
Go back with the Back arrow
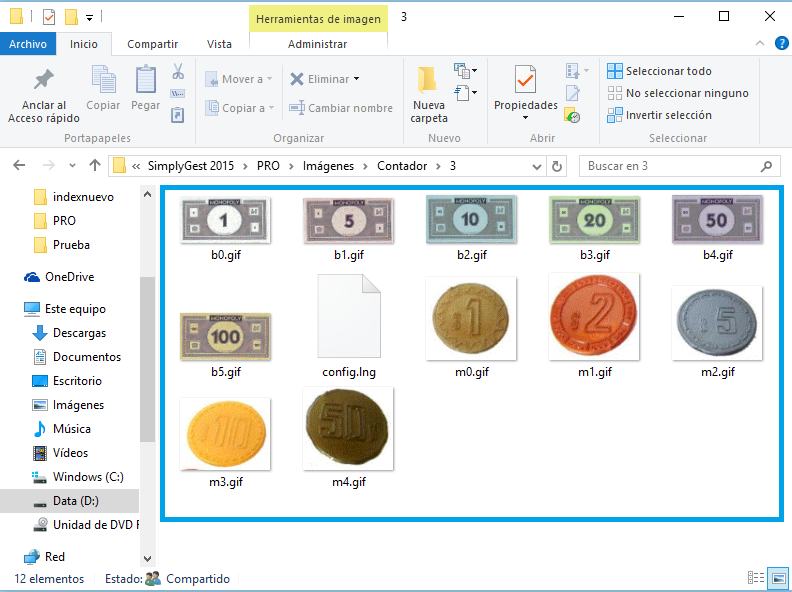tap(19, 165)
